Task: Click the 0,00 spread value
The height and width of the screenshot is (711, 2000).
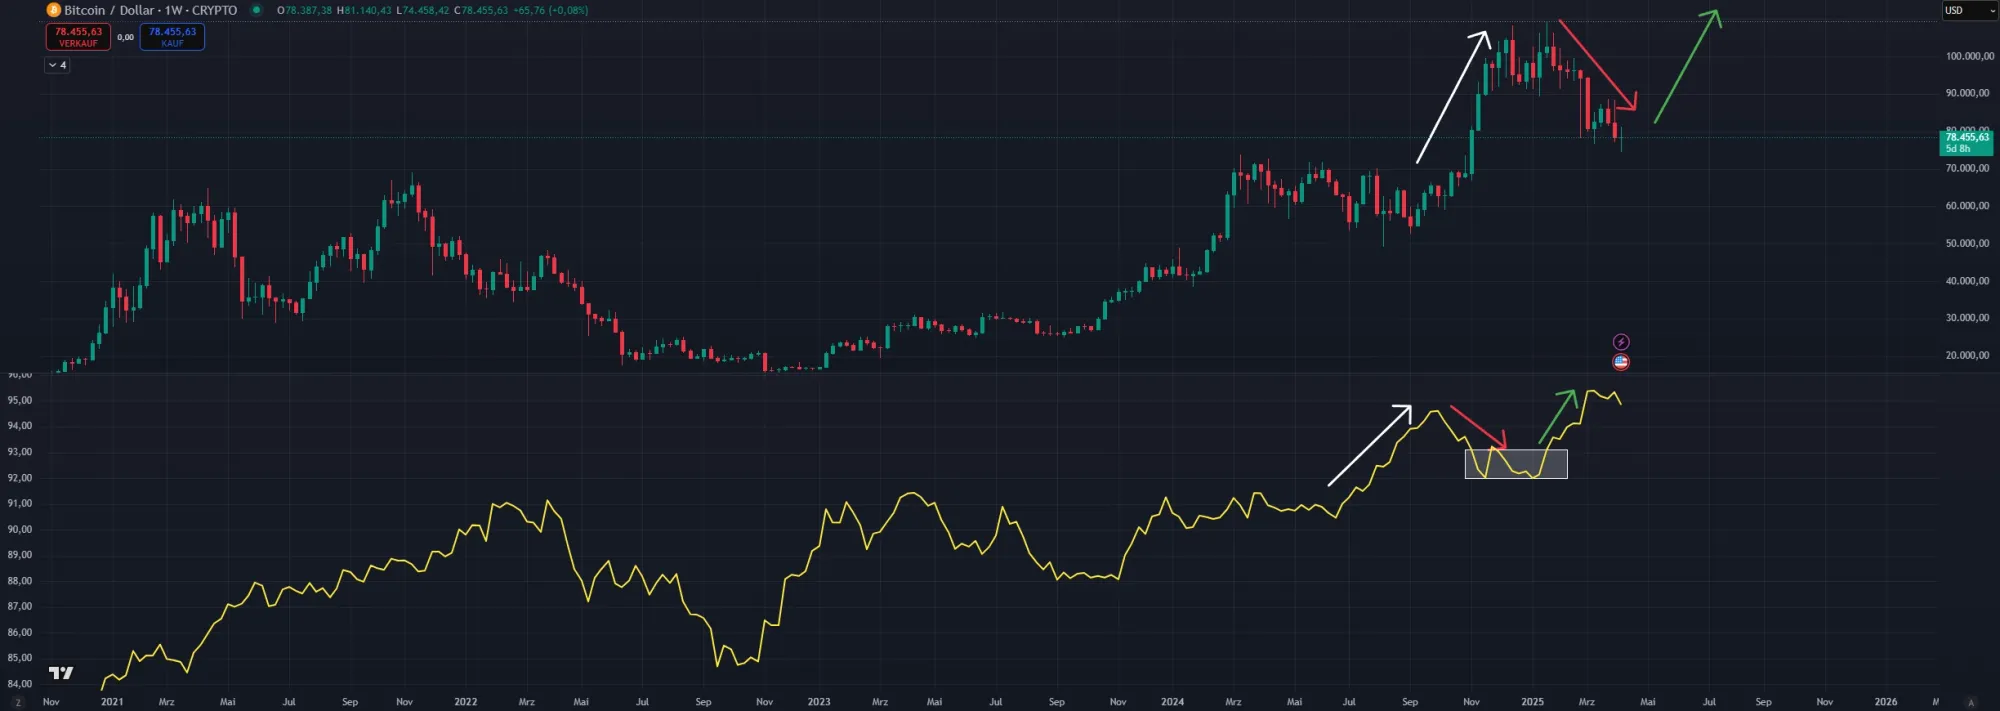Action: point(125,37)
